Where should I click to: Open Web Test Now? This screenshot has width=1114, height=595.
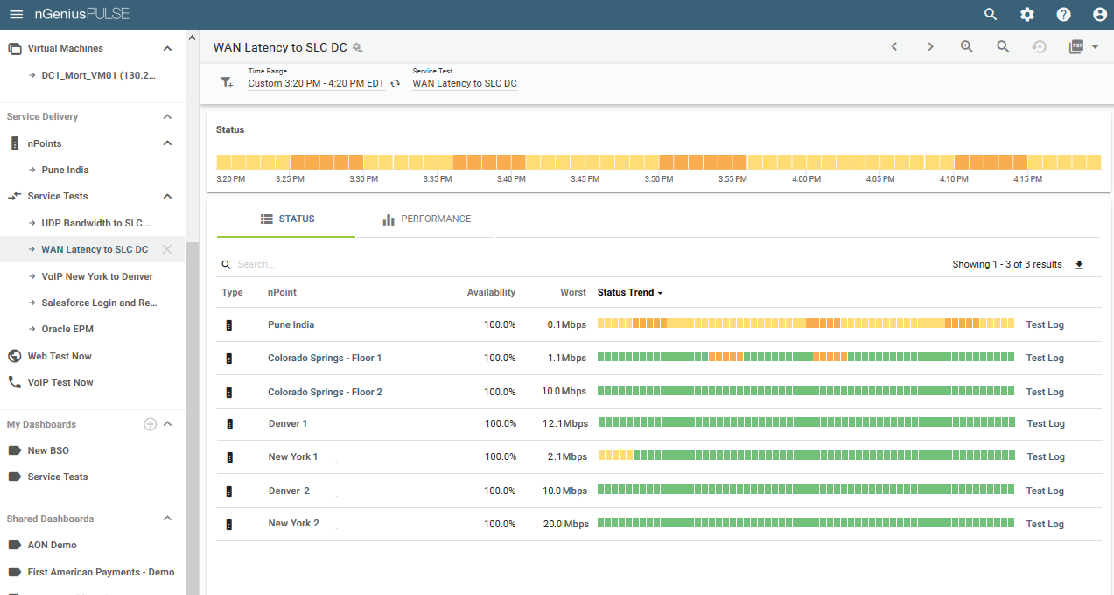(x=60, y=356)
